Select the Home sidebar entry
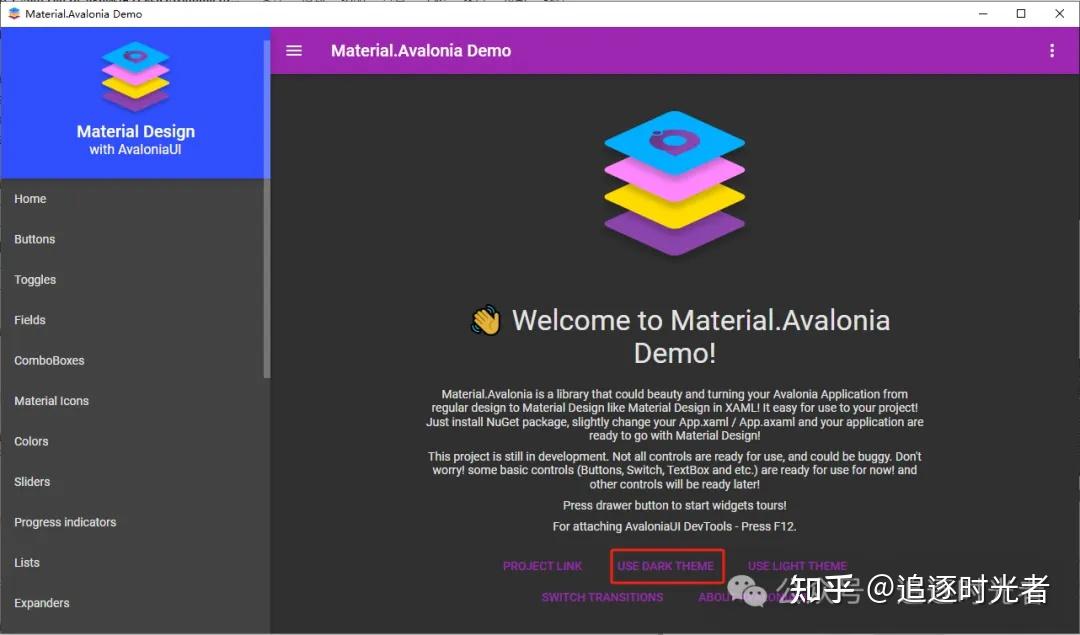Screen dimensions: 1080x635 pyautogui.click(x=30, y=198)
